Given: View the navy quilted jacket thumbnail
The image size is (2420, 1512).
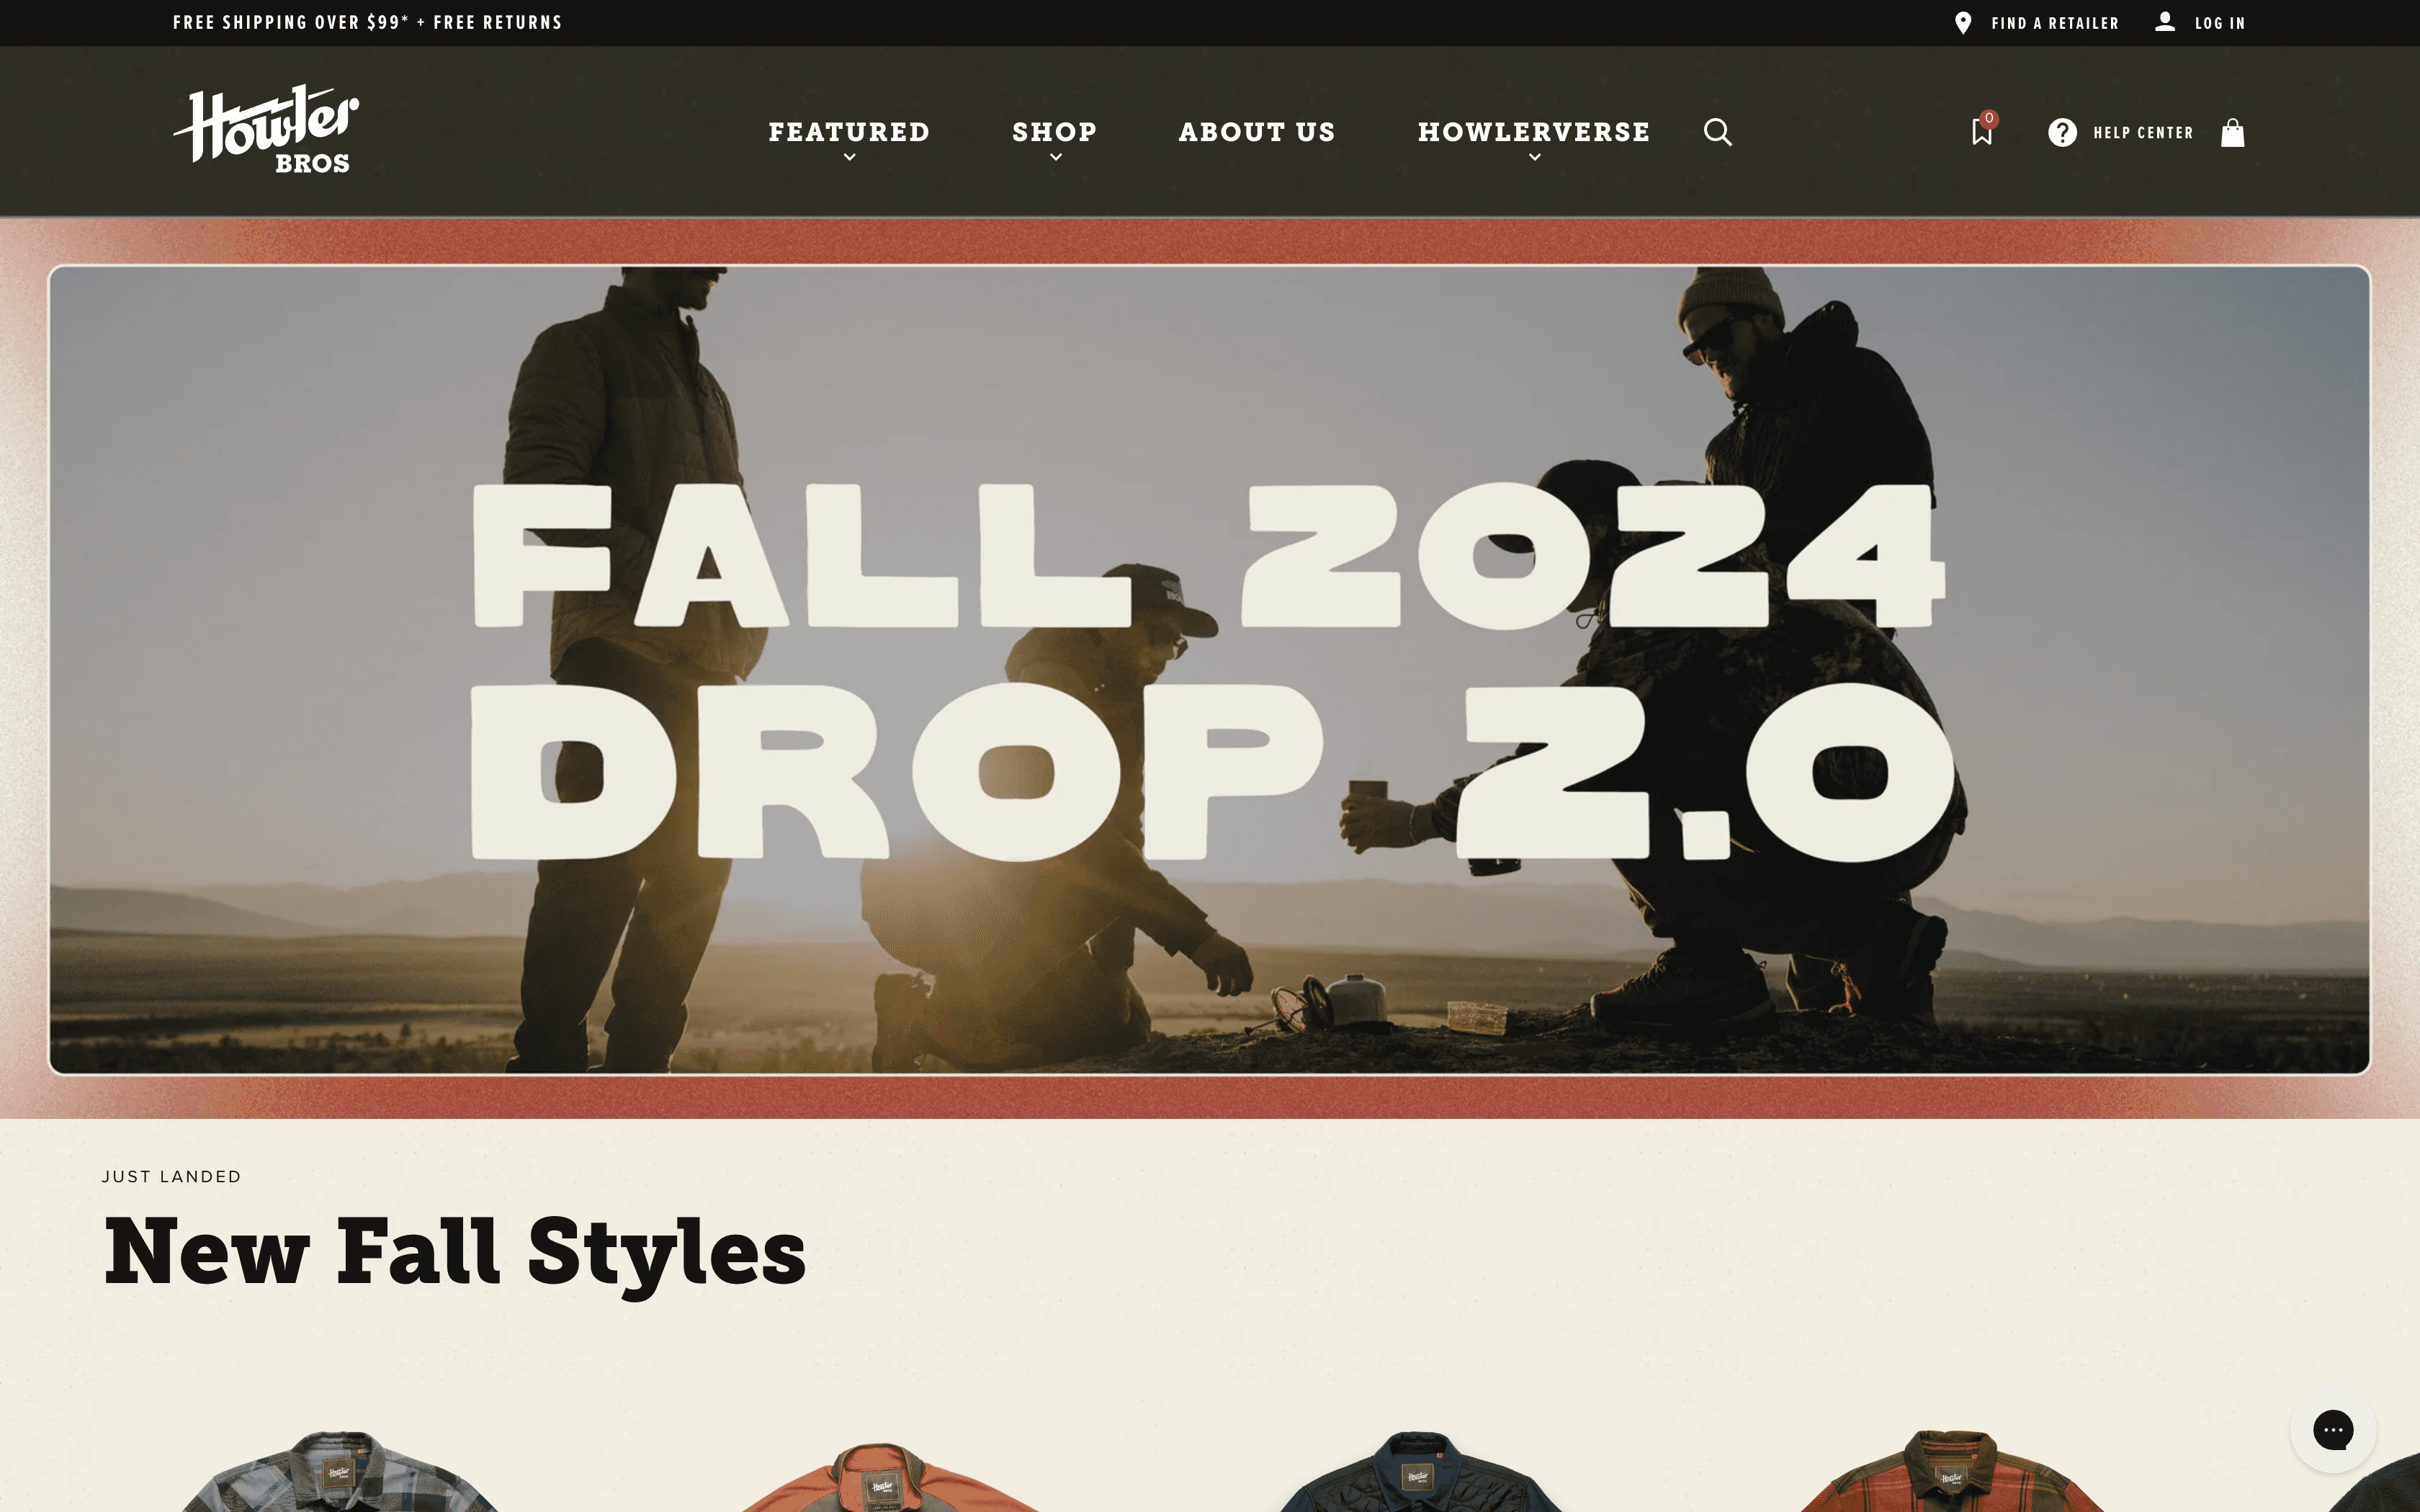Looking at the screenshot, I should point(1418,1471).
